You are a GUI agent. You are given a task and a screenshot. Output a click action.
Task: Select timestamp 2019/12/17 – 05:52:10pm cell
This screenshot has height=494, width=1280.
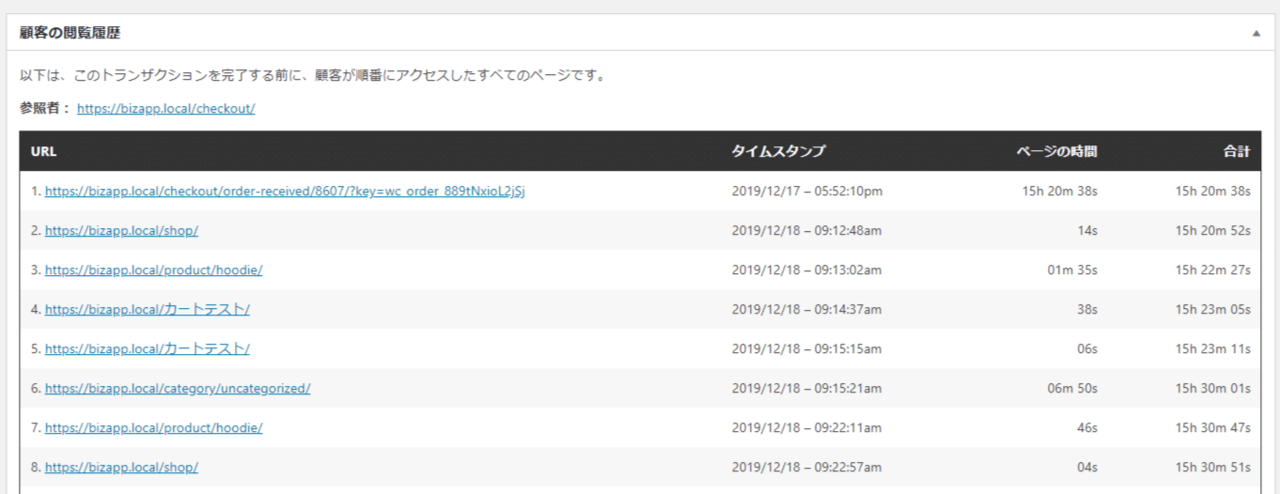coord(807,191)
